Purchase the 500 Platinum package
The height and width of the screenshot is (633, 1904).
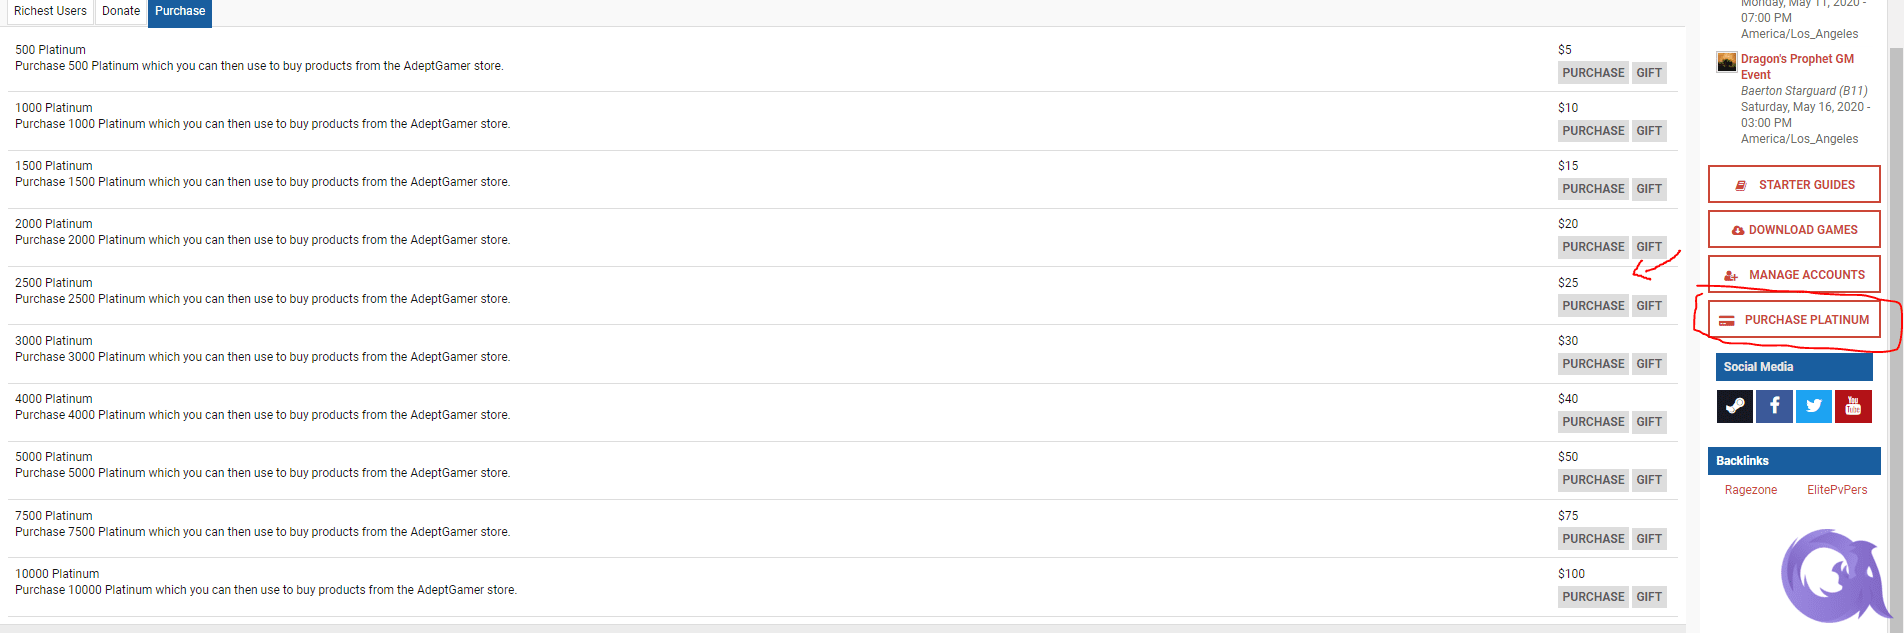coord(1593,73)
